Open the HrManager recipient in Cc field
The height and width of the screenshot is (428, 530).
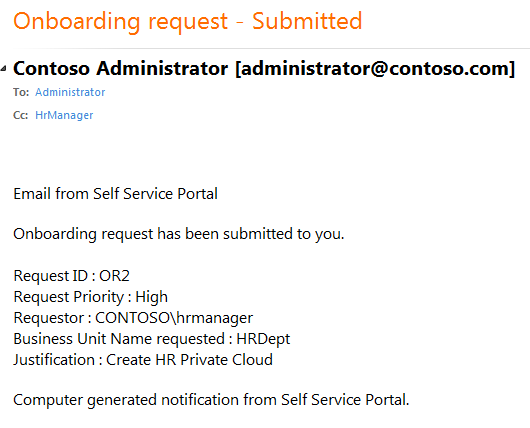coord(64,115)
